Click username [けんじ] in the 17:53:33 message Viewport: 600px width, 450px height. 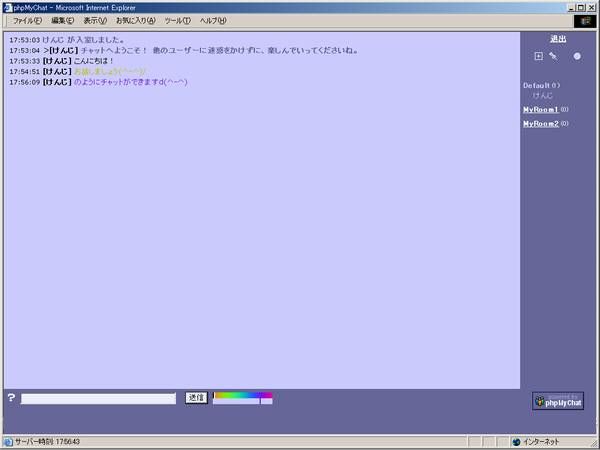[x=57, y=61]
